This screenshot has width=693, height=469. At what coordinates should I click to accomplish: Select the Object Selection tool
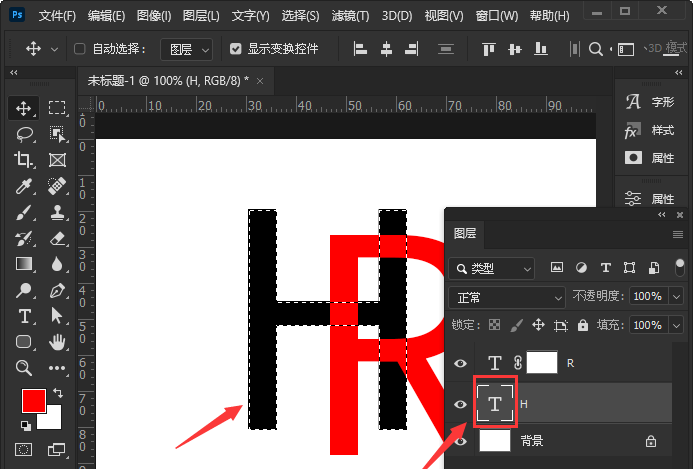(x=57, y=134)
